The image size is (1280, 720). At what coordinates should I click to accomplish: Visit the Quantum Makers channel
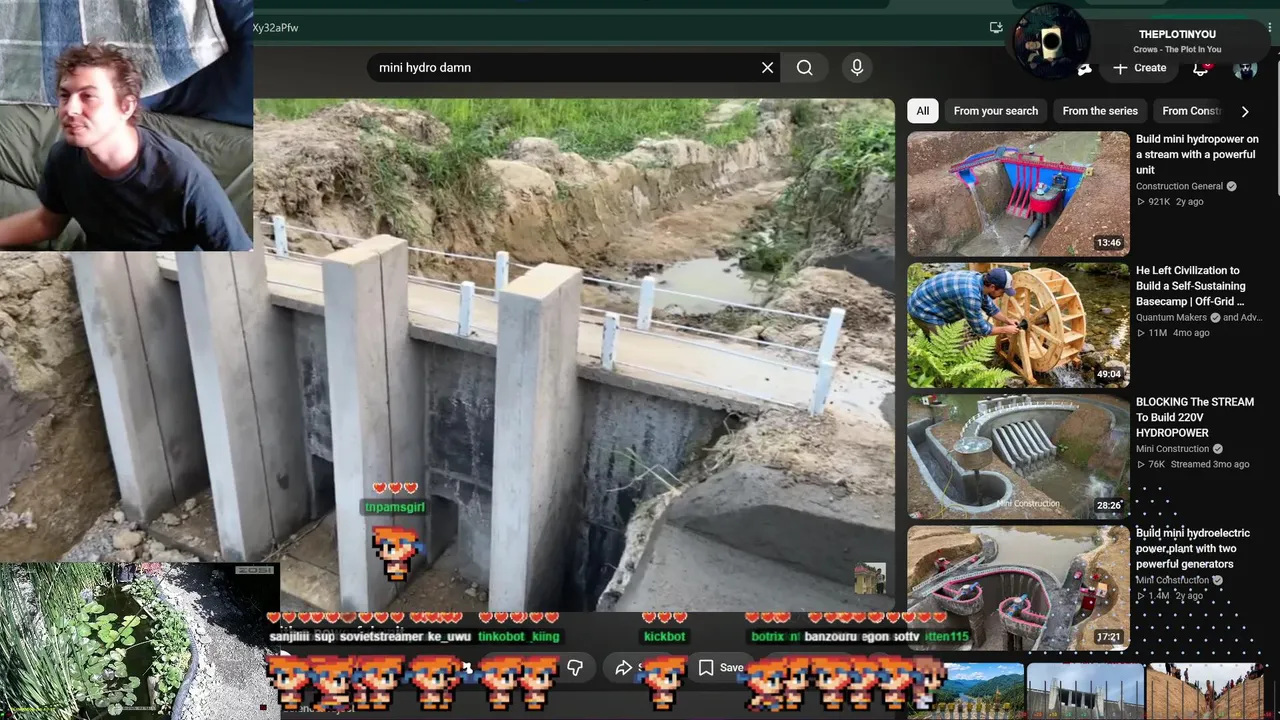coord(1171,318)
